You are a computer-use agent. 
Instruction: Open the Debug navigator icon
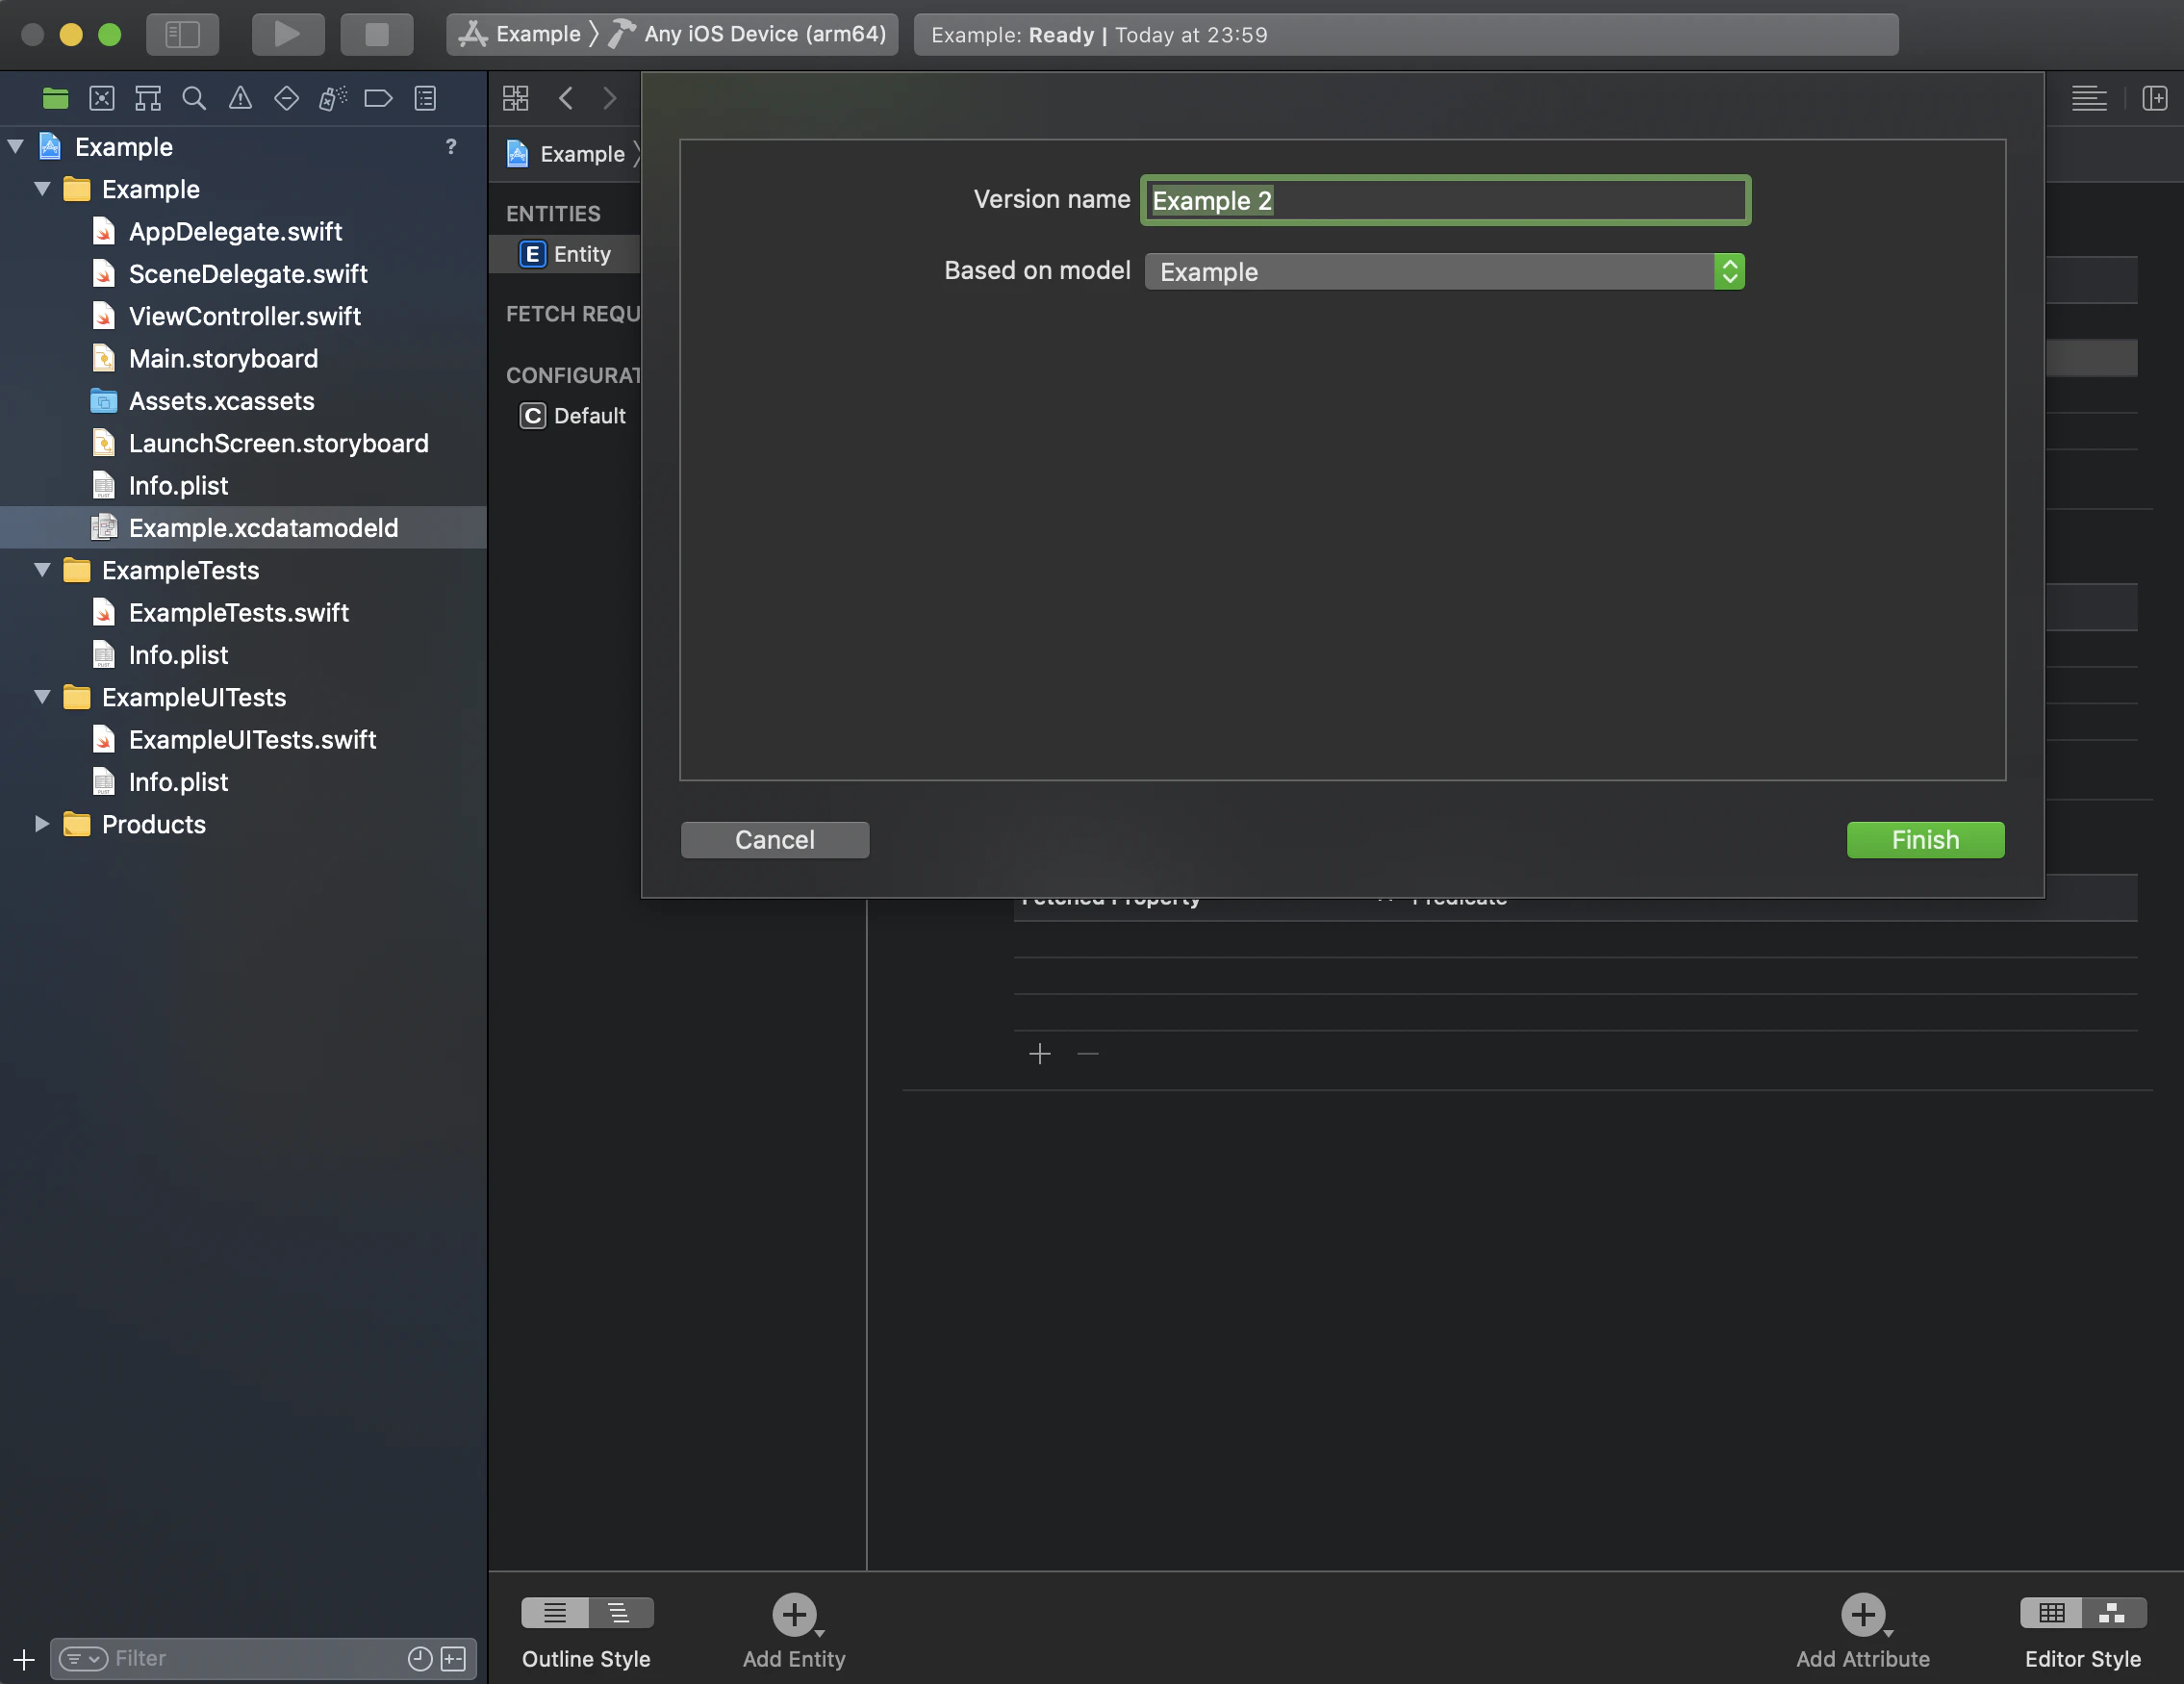tap(332, 98)
